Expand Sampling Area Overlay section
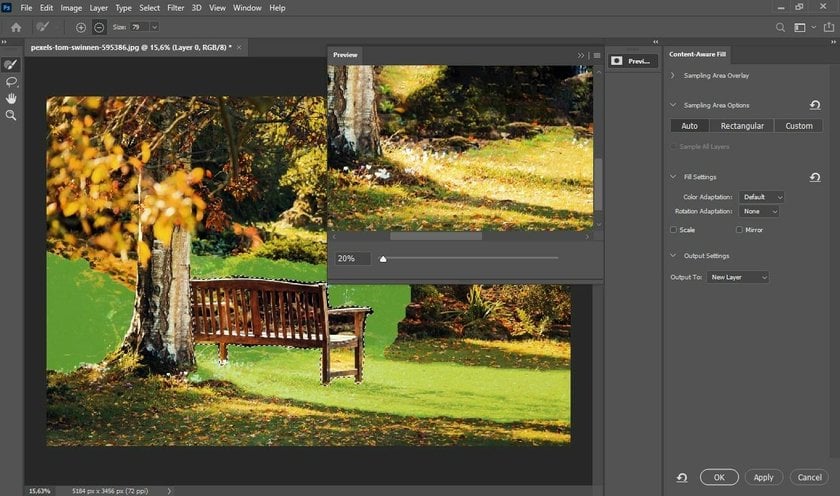This screenshot has width=840, height=496. [x=673, y=76]
